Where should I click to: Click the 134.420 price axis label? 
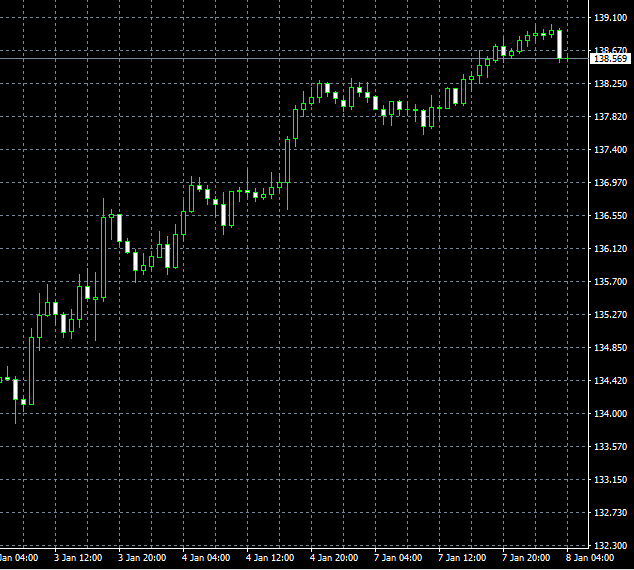click(x=610, y=381)
